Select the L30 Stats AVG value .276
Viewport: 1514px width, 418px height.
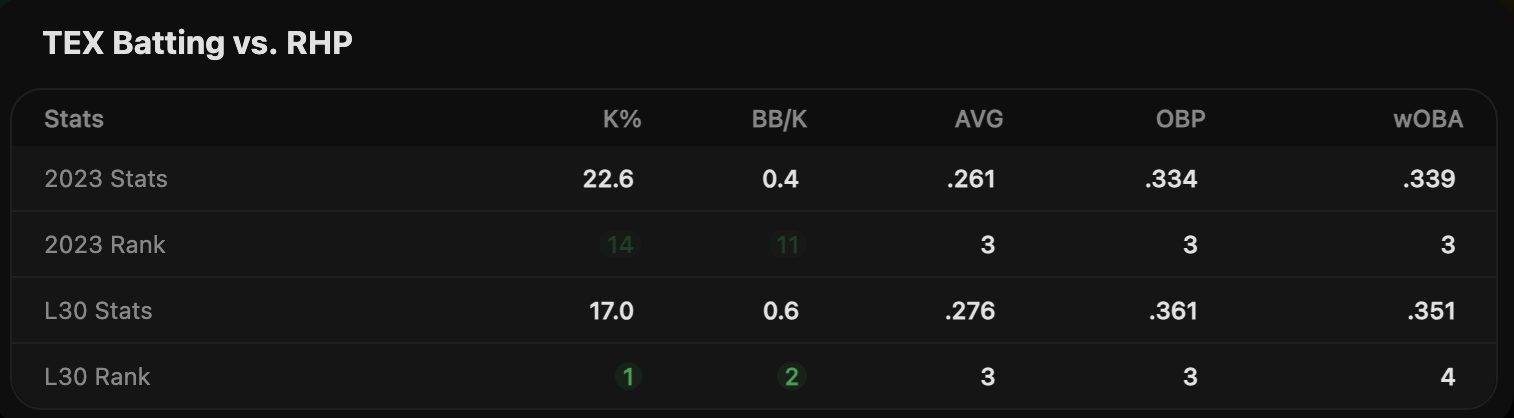point(970,311)
